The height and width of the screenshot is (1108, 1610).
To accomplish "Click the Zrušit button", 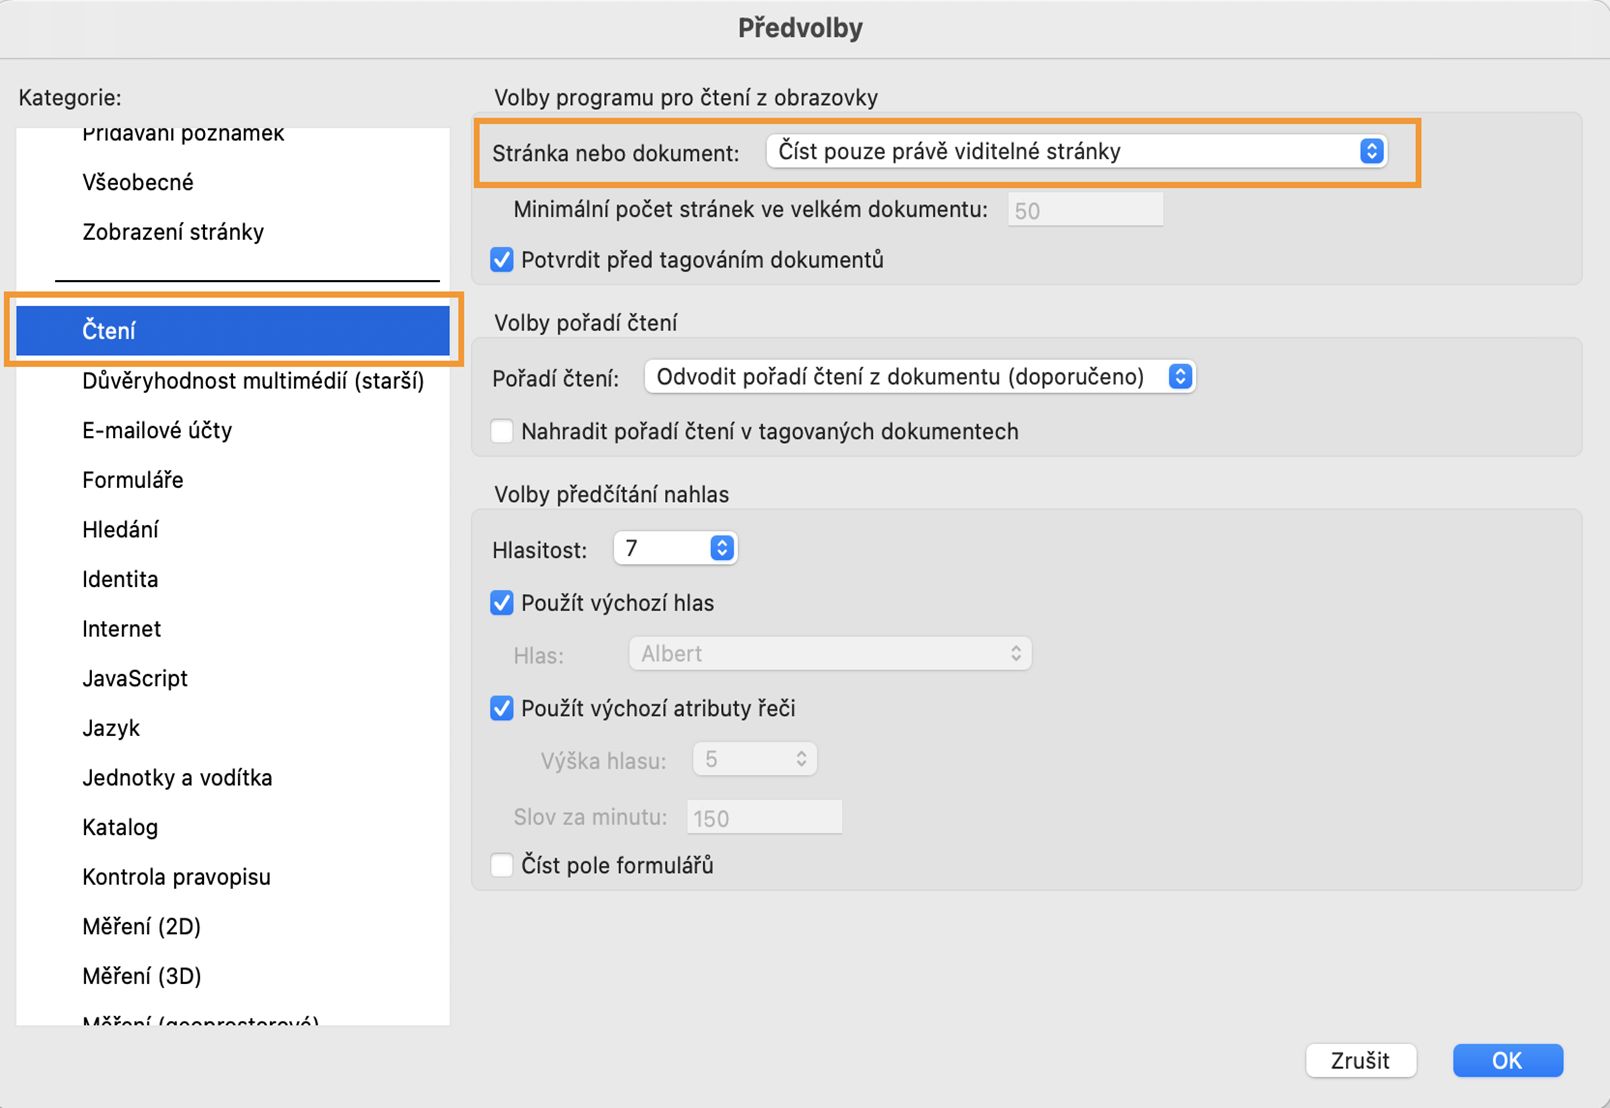I will [1360, 1061].
